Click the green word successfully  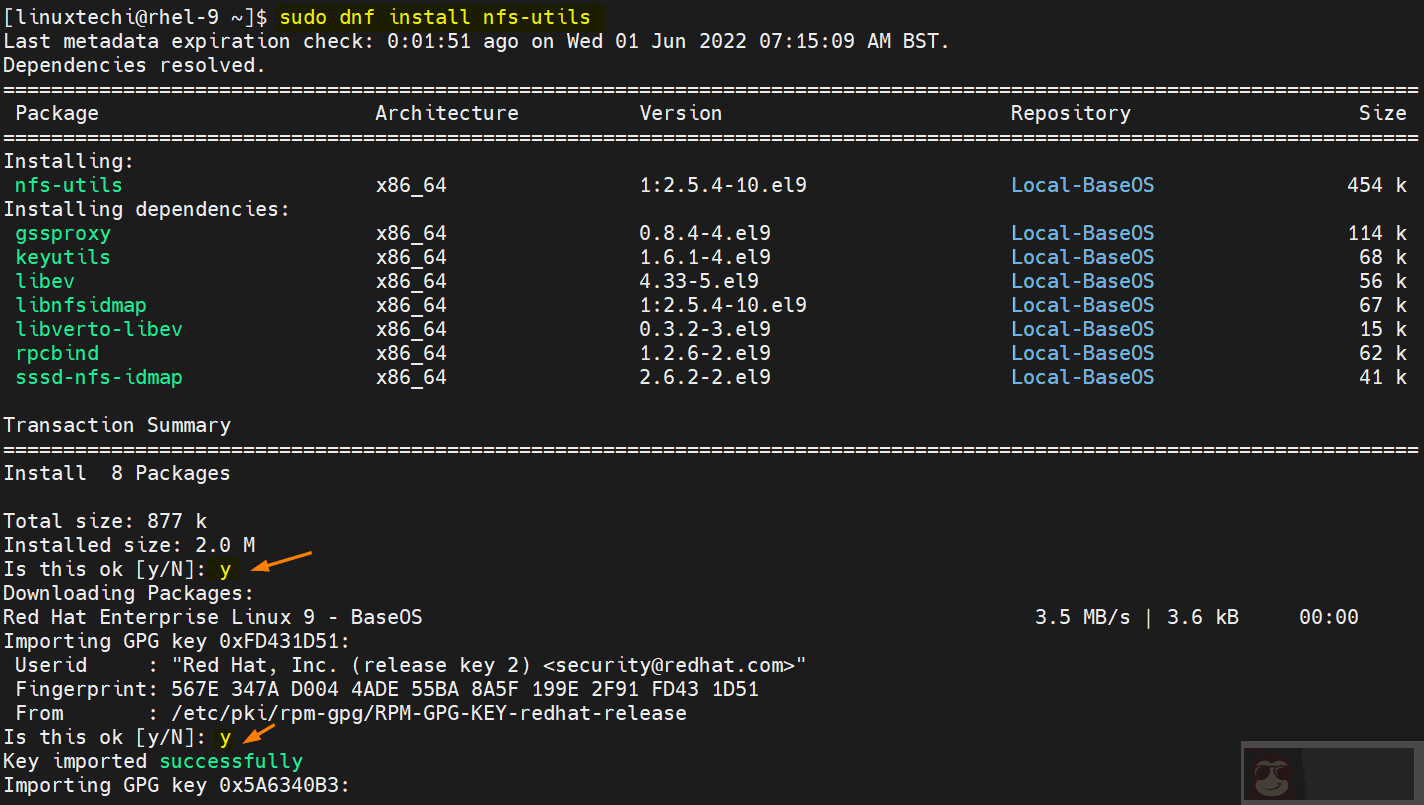[x=231, y=761]
